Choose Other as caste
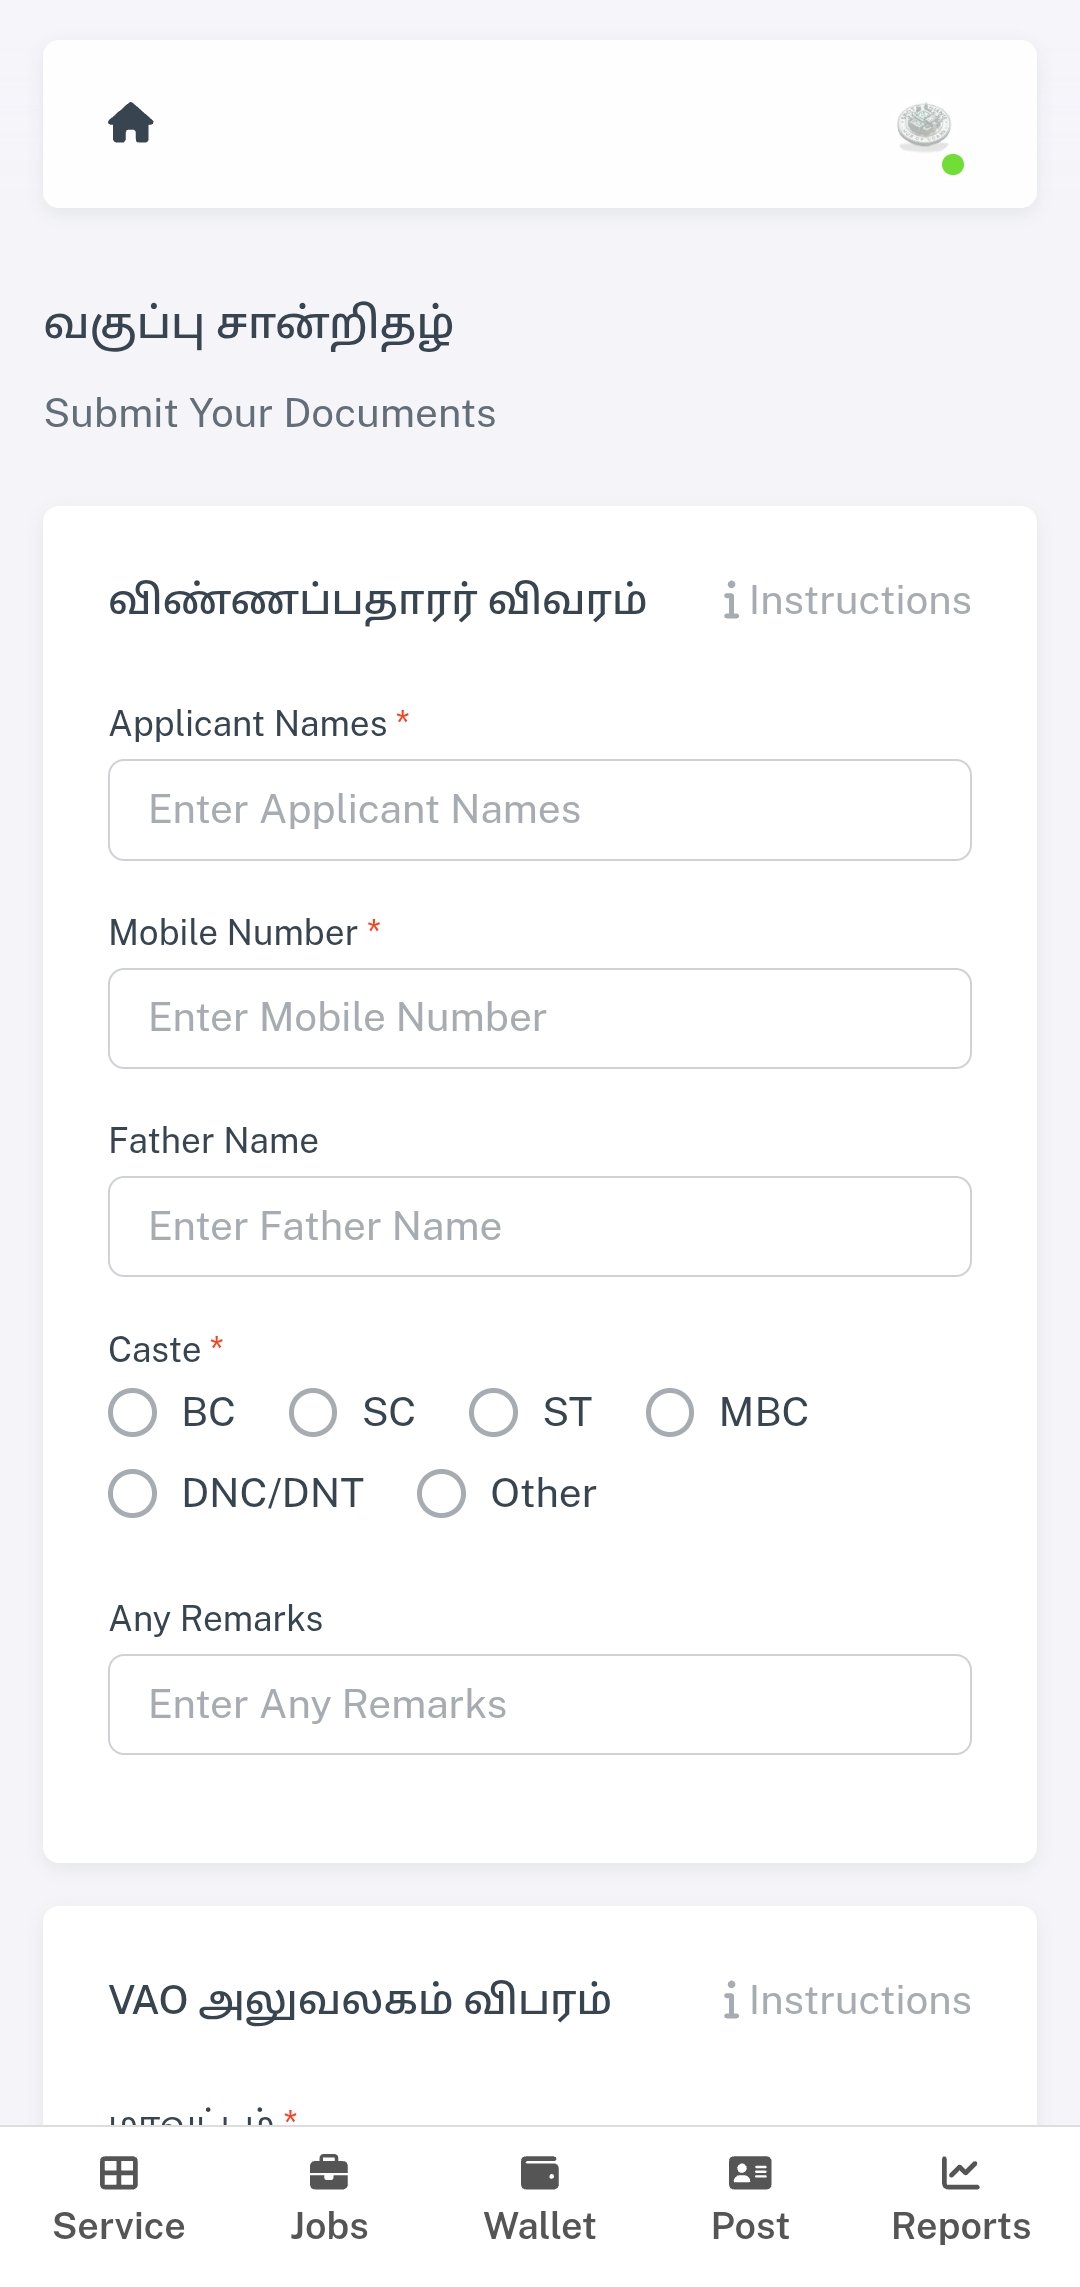 [442, 1494]
